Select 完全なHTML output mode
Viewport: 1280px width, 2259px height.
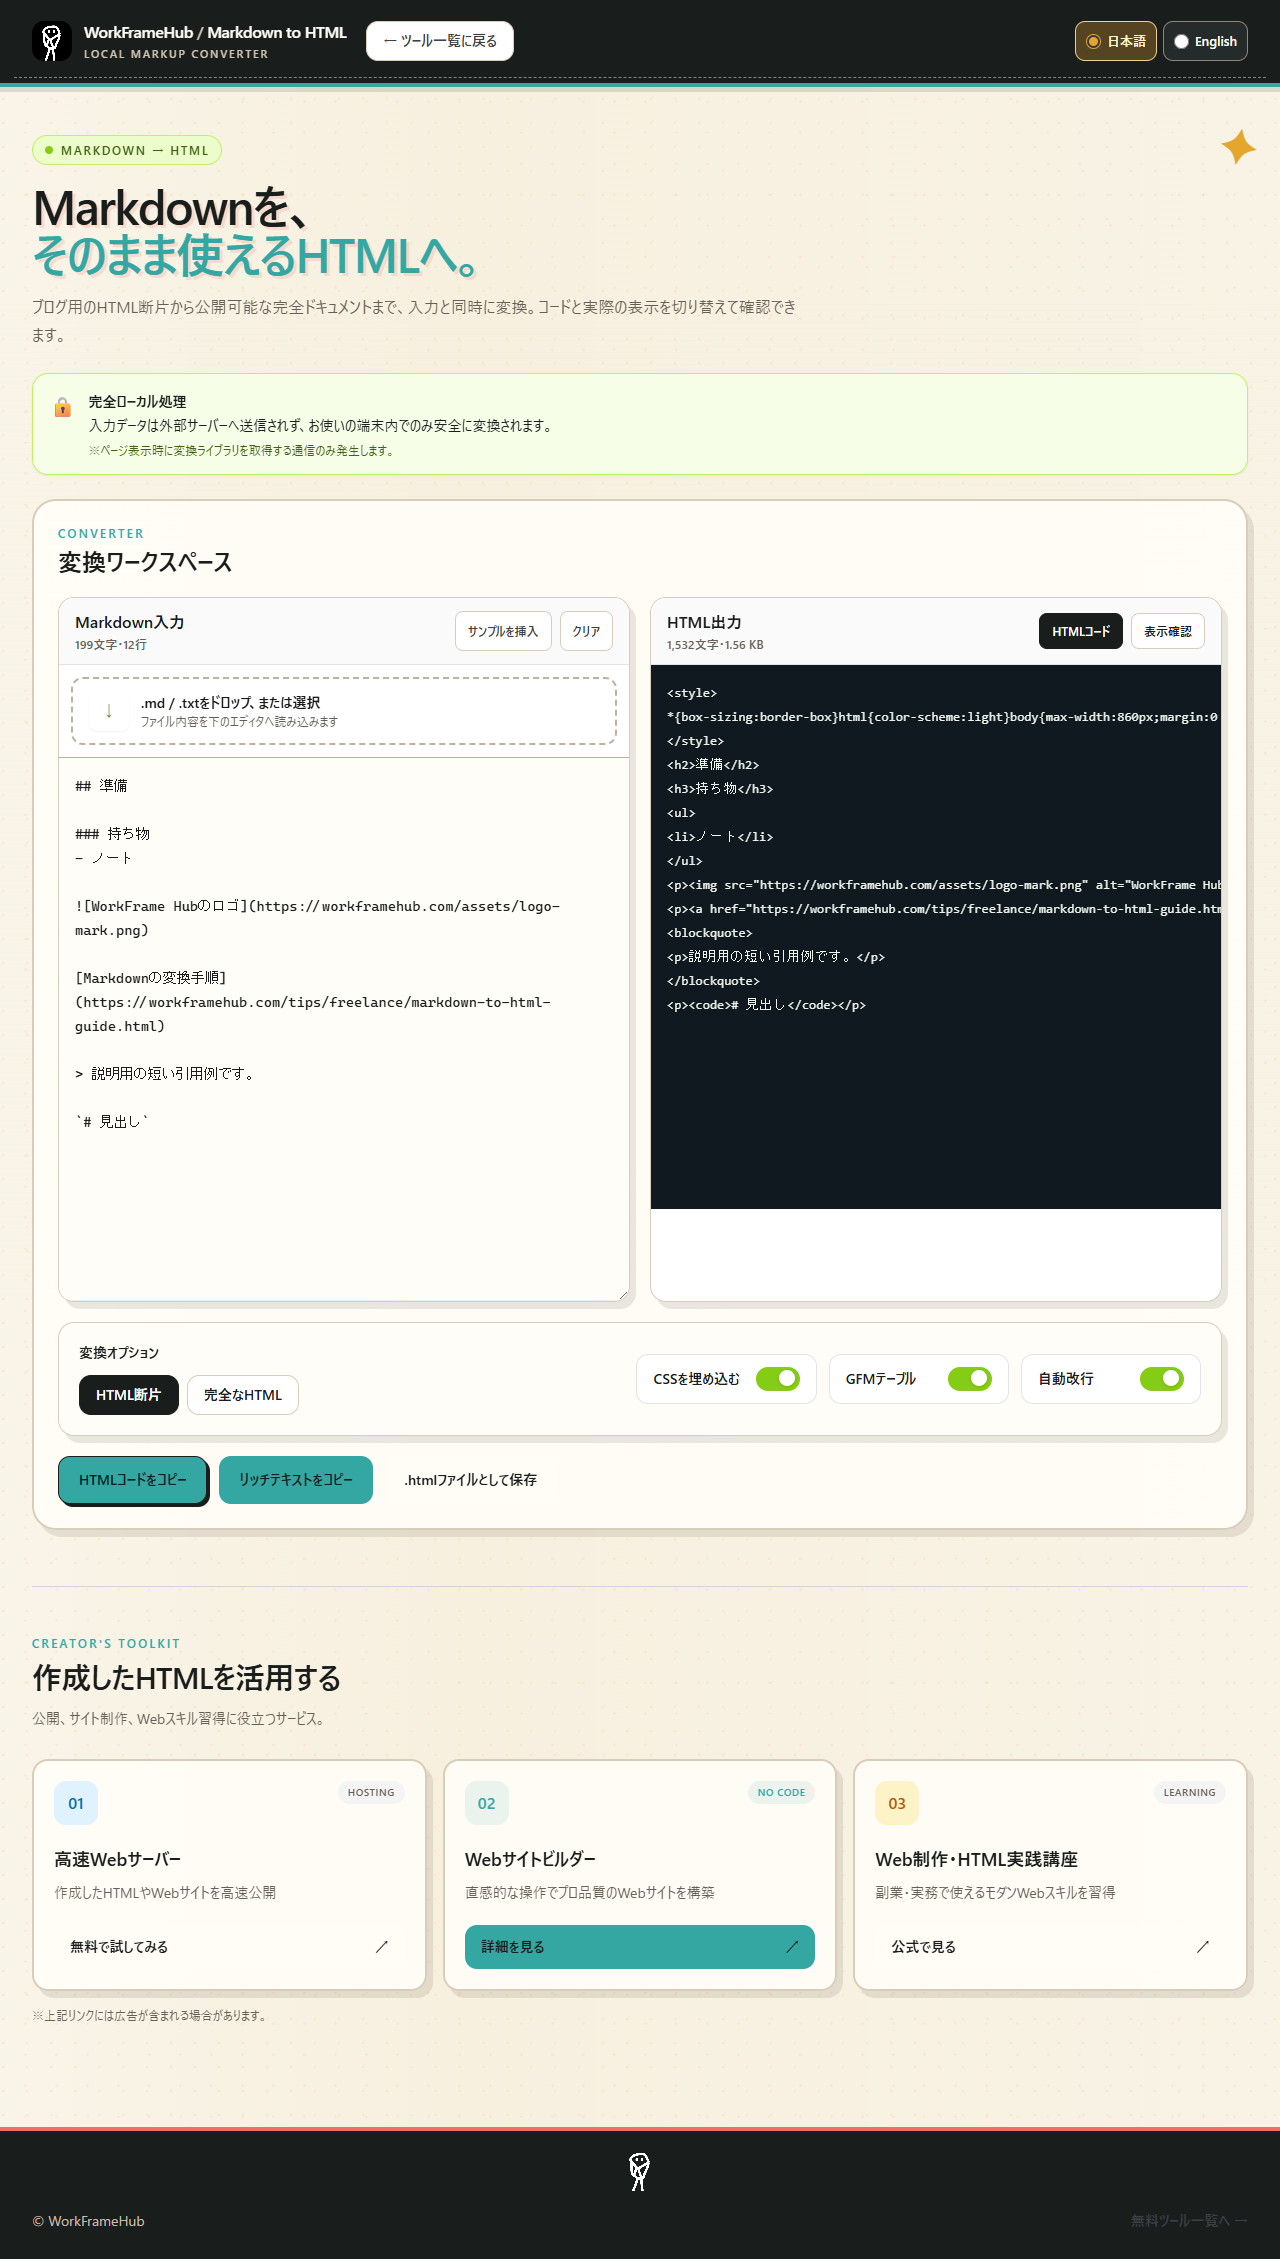243,1395
